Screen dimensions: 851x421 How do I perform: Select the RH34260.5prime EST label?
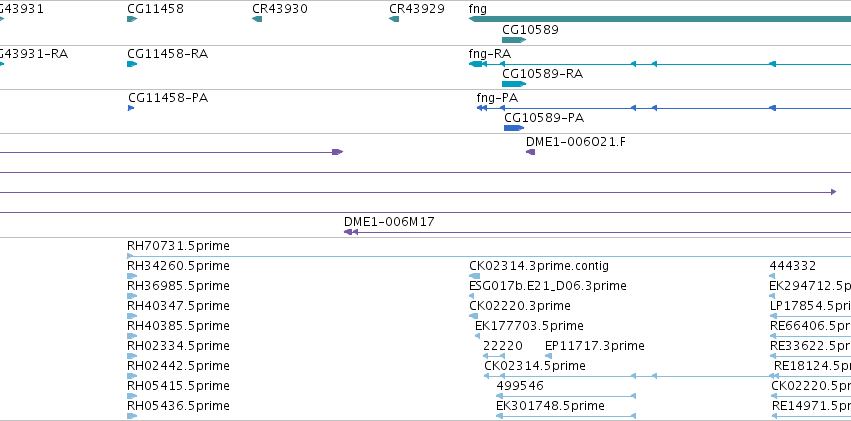click(x=178, y=266)
